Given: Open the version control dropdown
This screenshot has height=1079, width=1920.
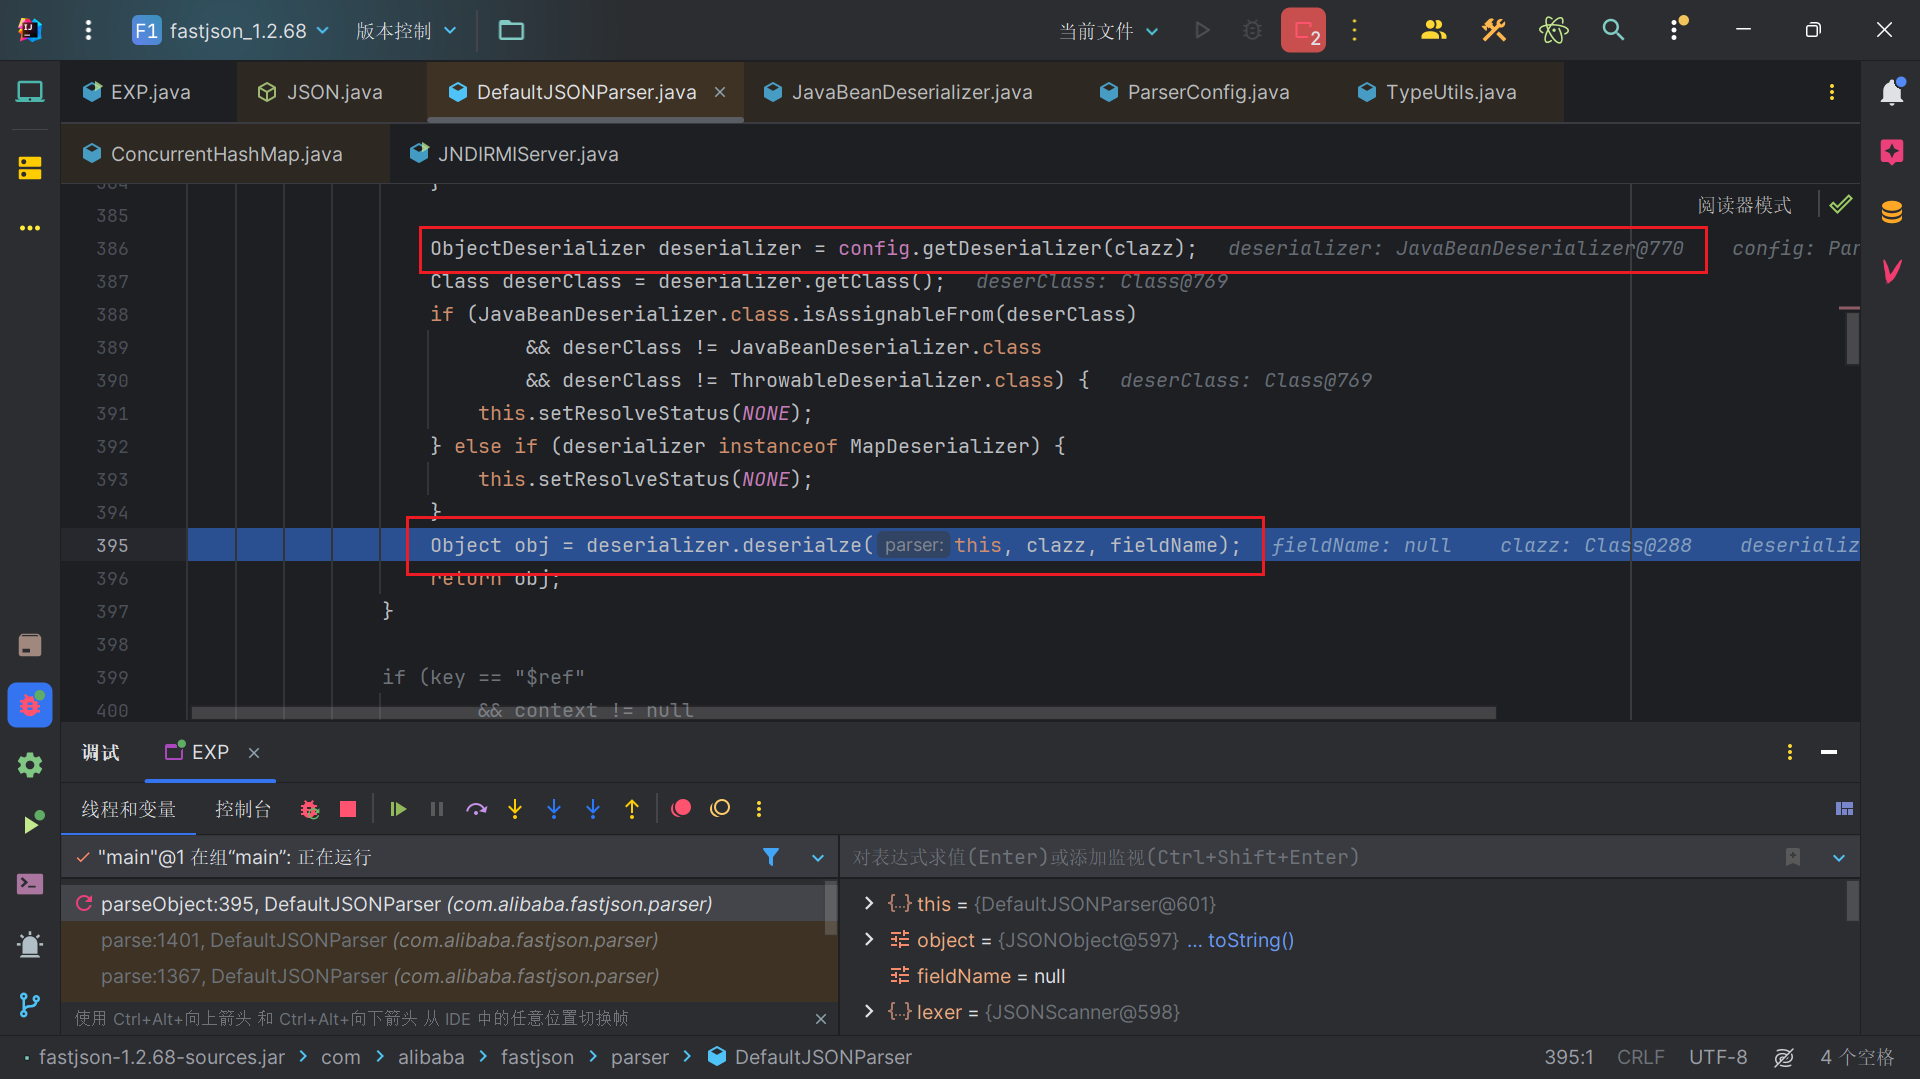Looking at the screenshot, I should click(406, 30).
